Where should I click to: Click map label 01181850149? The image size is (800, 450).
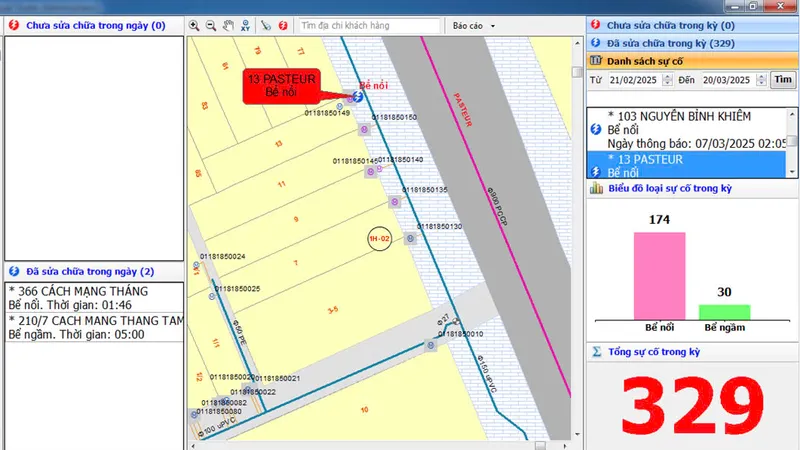coord(327,113)
